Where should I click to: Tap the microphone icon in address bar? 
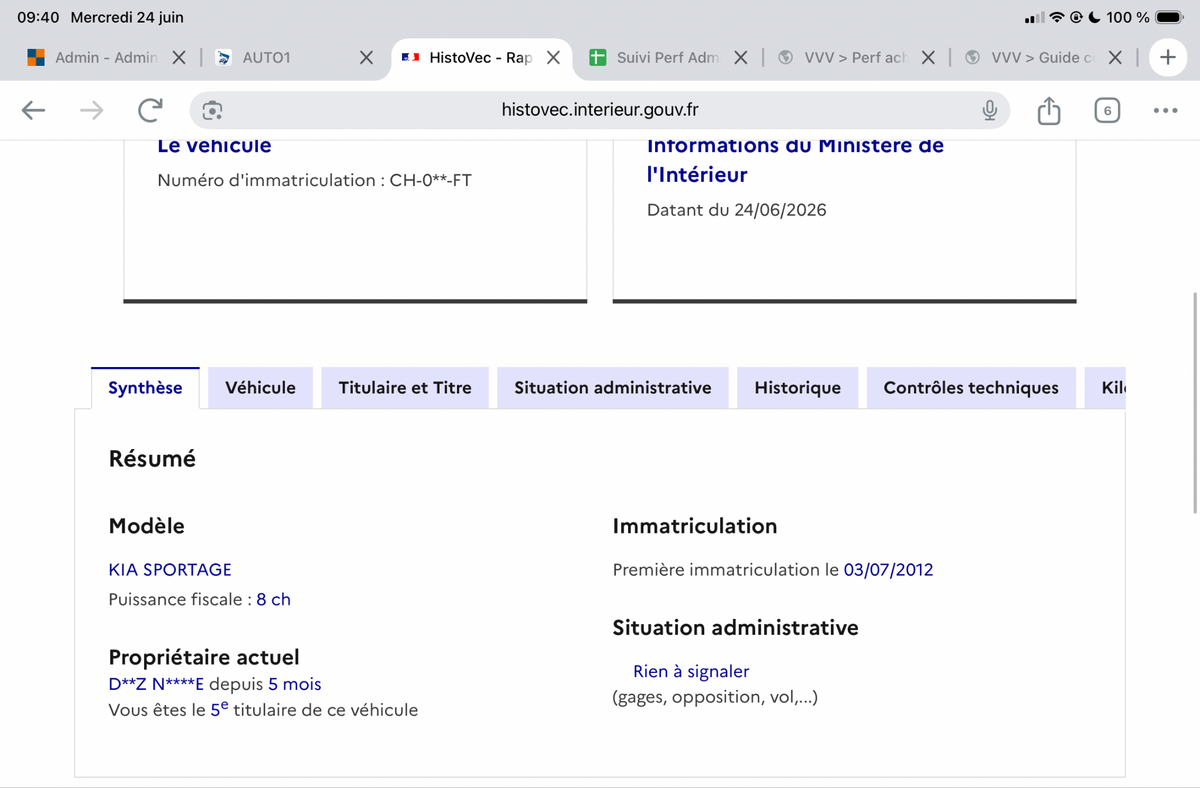point(989,110)
